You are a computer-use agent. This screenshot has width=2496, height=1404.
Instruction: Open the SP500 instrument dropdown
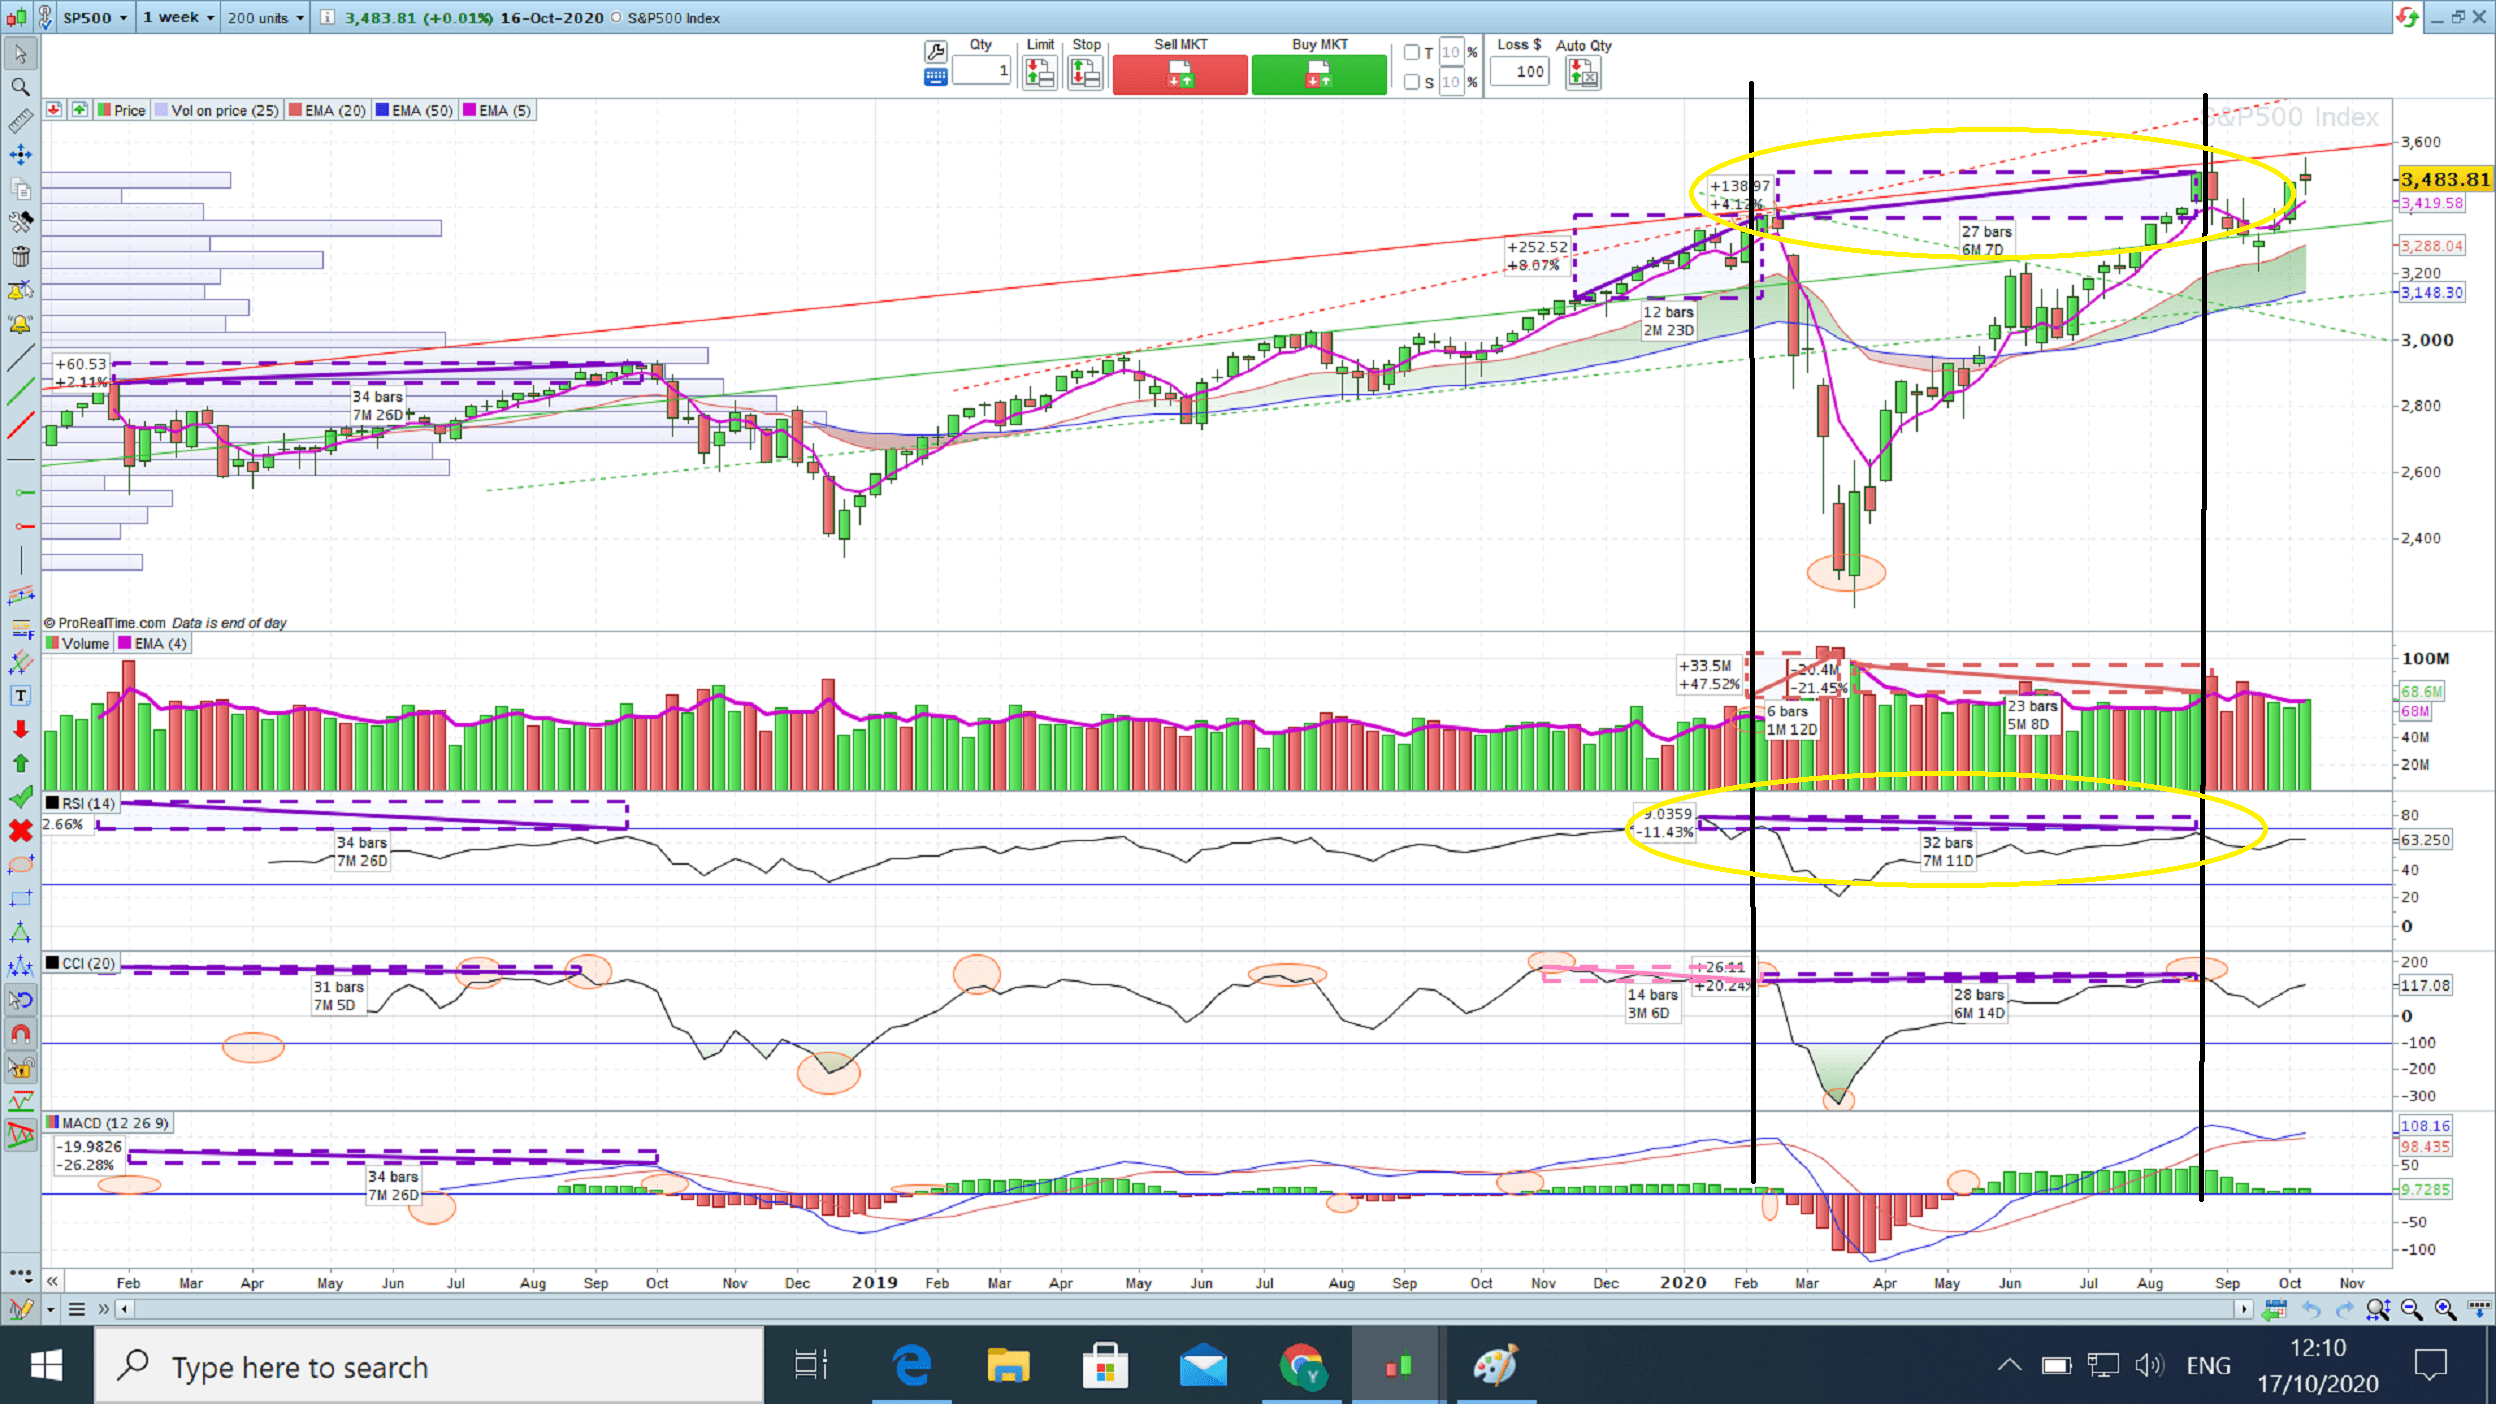click(95, 17)
